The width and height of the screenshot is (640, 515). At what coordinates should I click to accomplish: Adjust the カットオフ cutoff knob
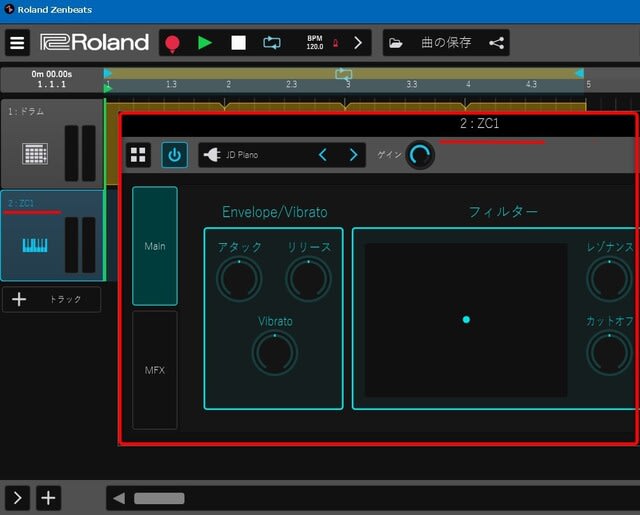[609, 353]
